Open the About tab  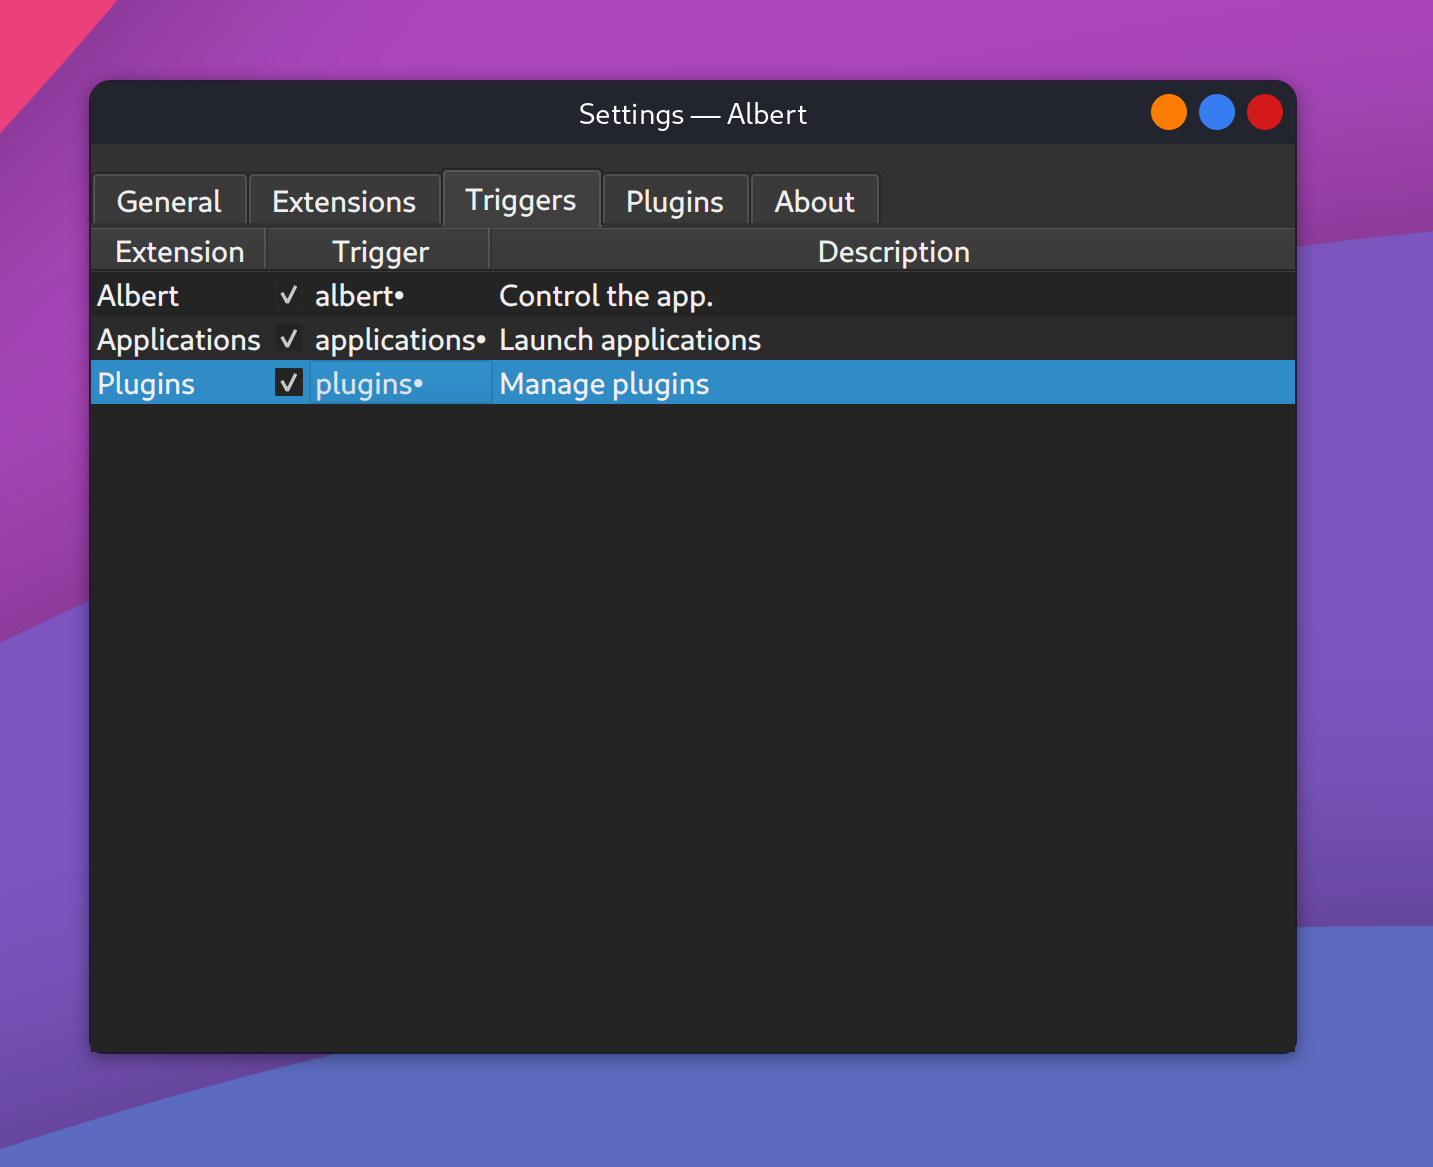(x=814, y=200)
